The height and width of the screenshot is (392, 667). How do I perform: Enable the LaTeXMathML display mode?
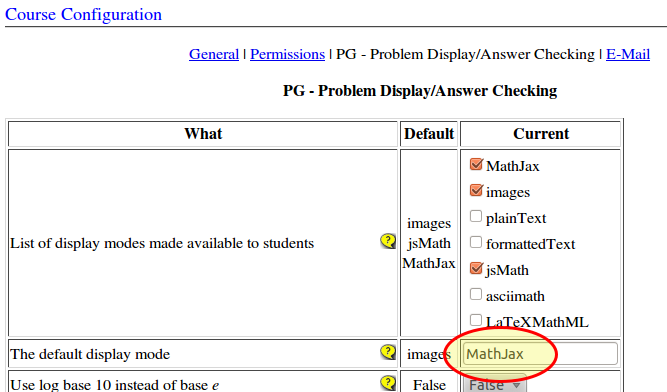coord(476,320)
